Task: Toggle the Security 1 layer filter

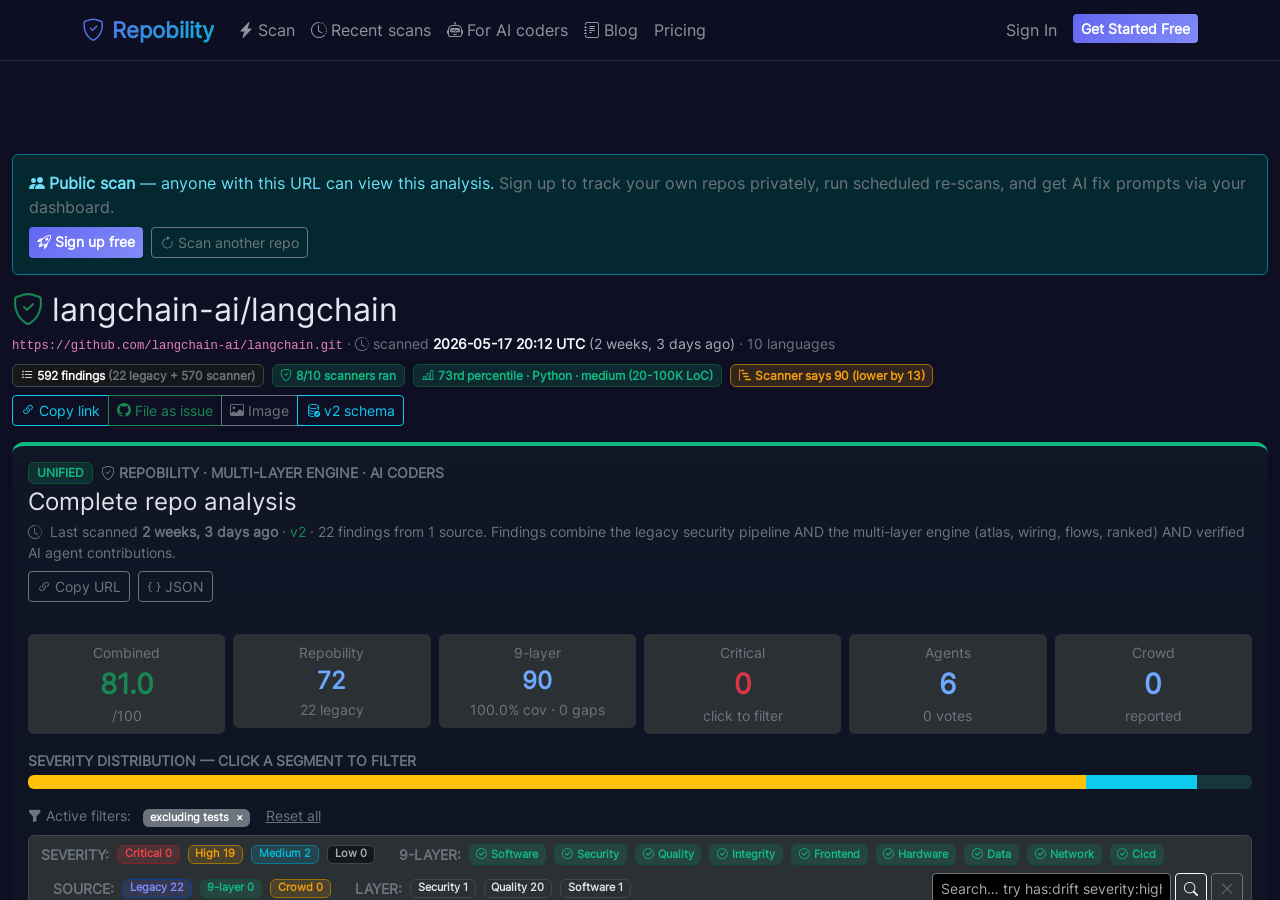Action: [443, 887]
